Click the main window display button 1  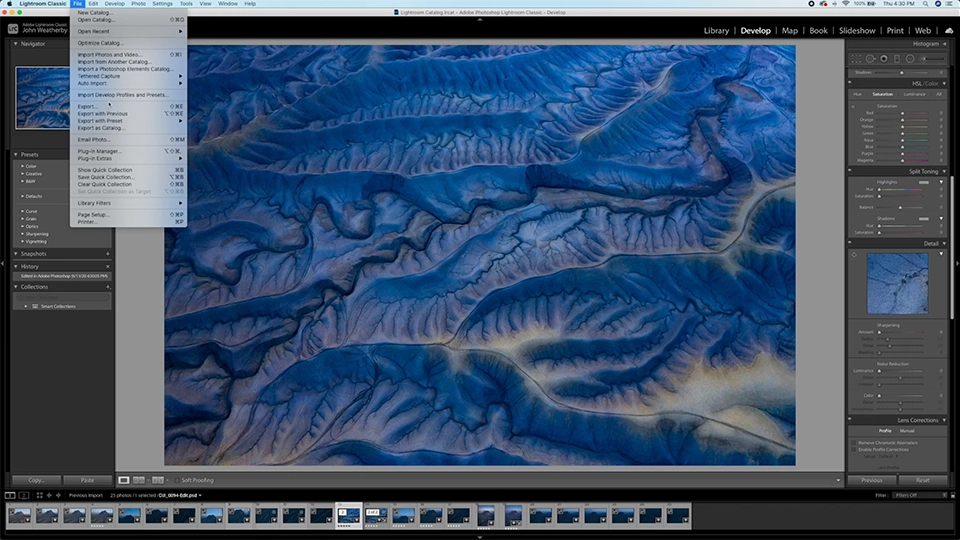(10, 495)
